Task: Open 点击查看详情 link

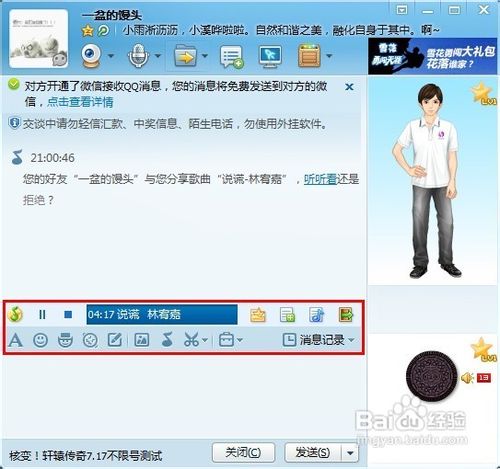Action: pos(80,102)
